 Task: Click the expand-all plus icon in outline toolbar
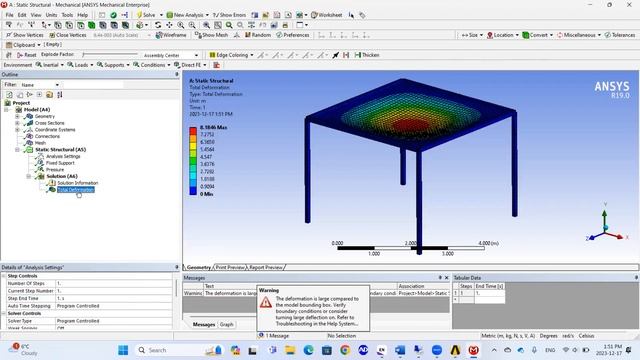coord(39,95)
